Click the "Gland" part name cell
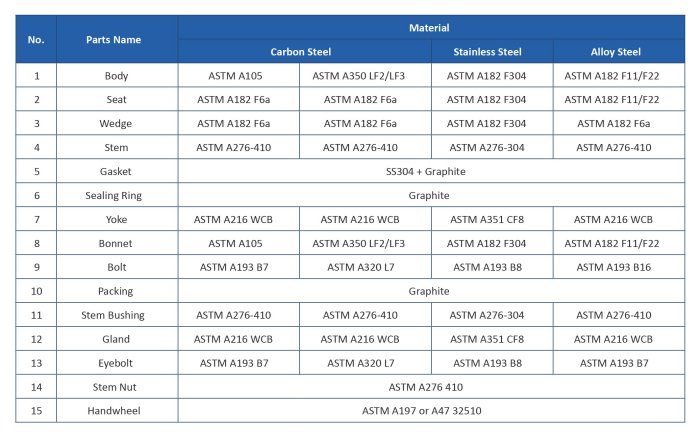Viewport: 700px width, 438px height. (117, 339)
